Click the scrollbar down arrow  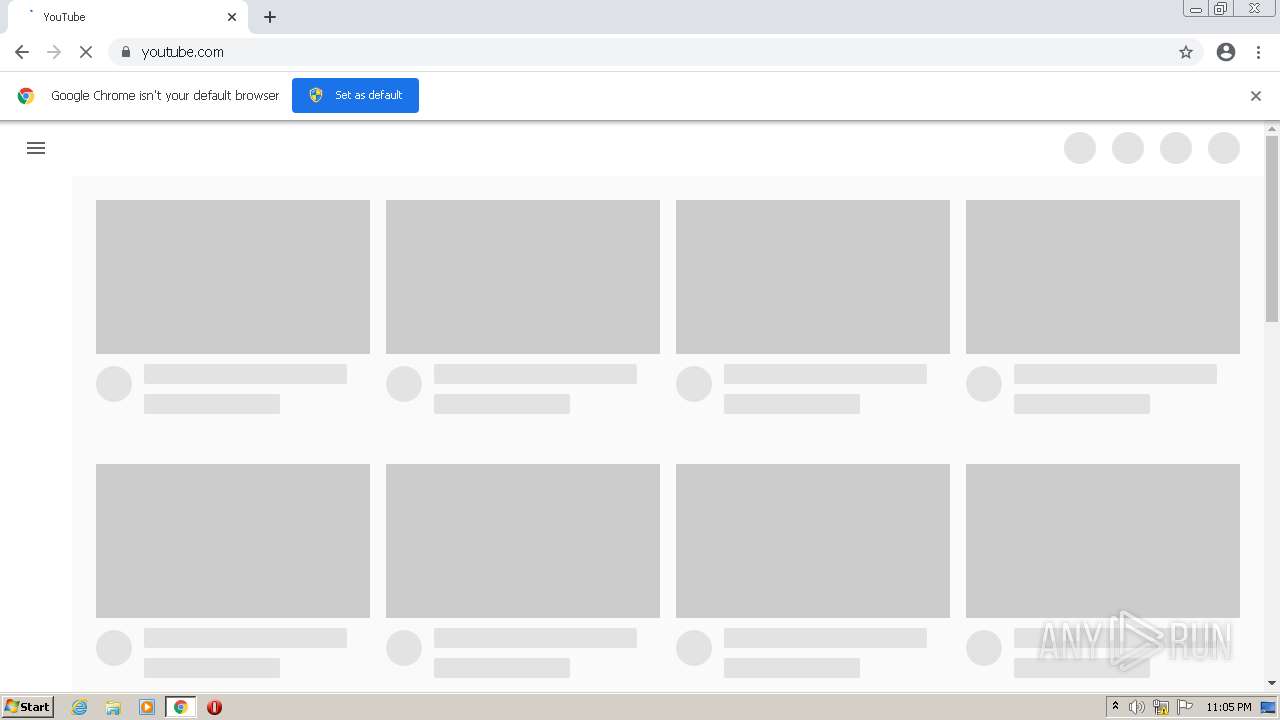[x=1272, y=683]
